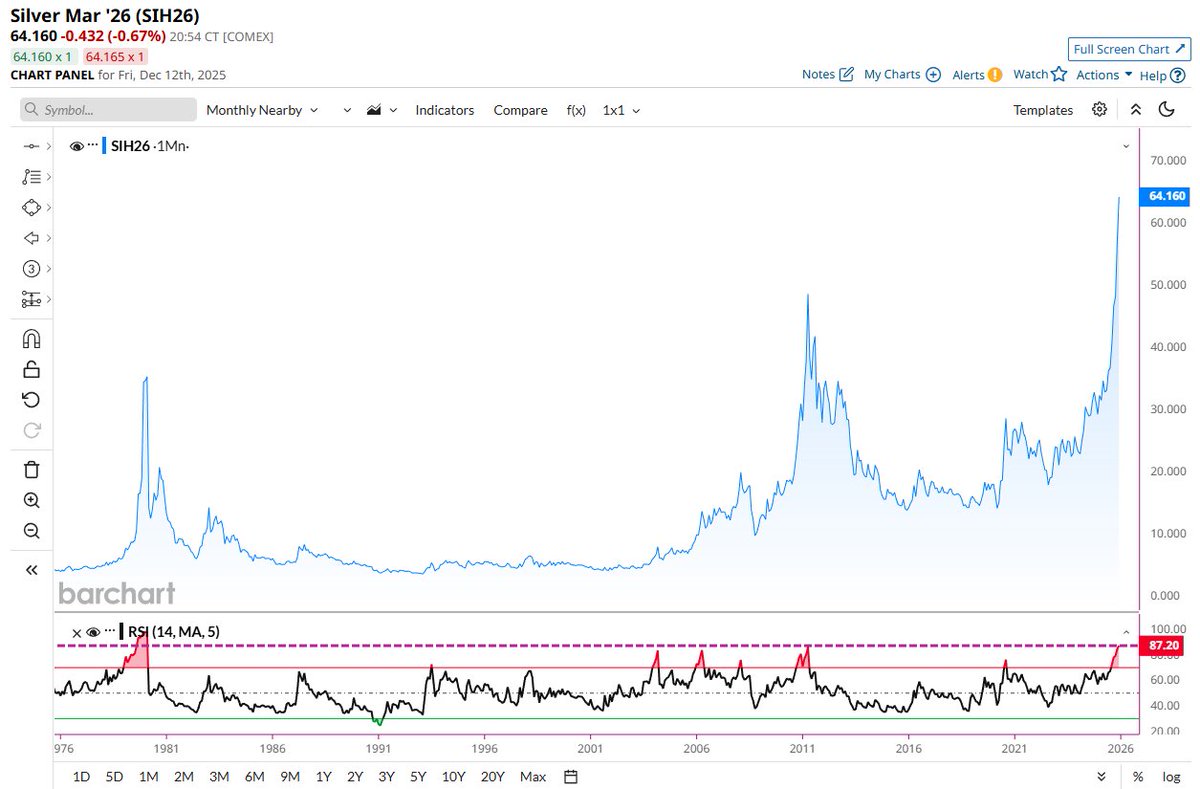Expand the line tool submenu arrow
1200x789 pixels.
[x=48, y=147]
